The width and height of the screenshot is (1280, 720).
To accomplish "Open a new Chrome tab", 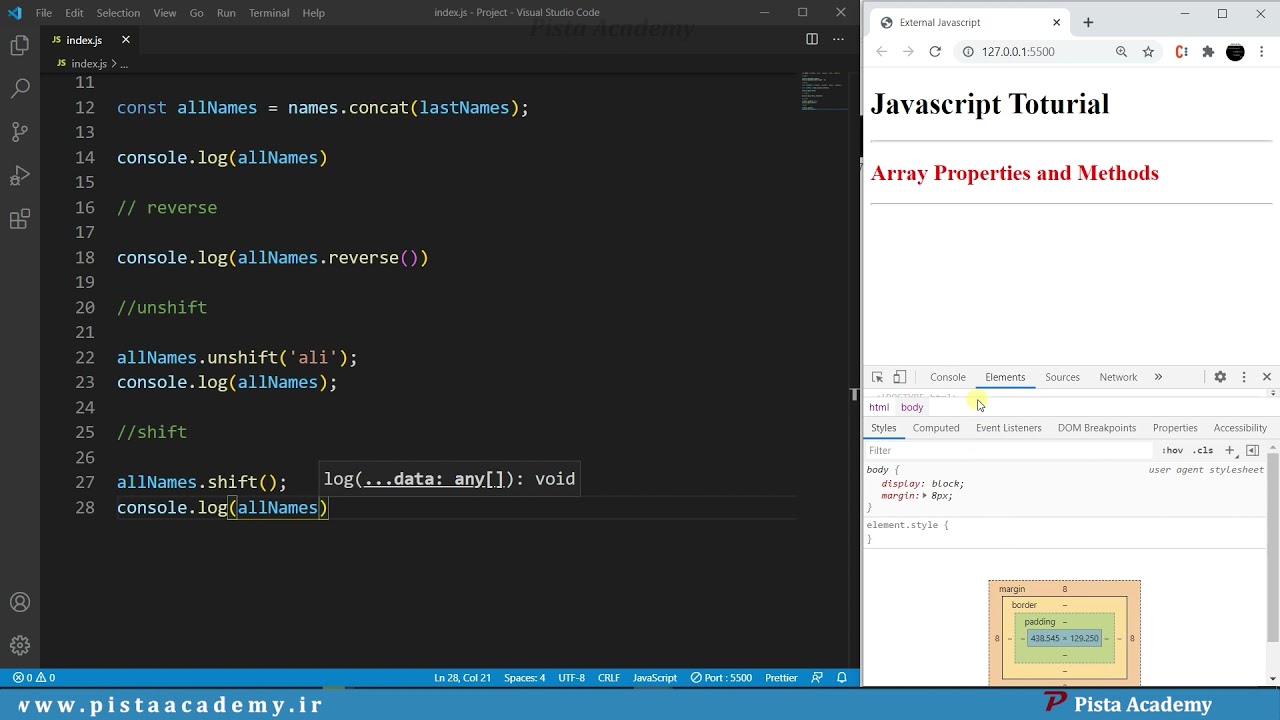I will [x=1088, y=22].
